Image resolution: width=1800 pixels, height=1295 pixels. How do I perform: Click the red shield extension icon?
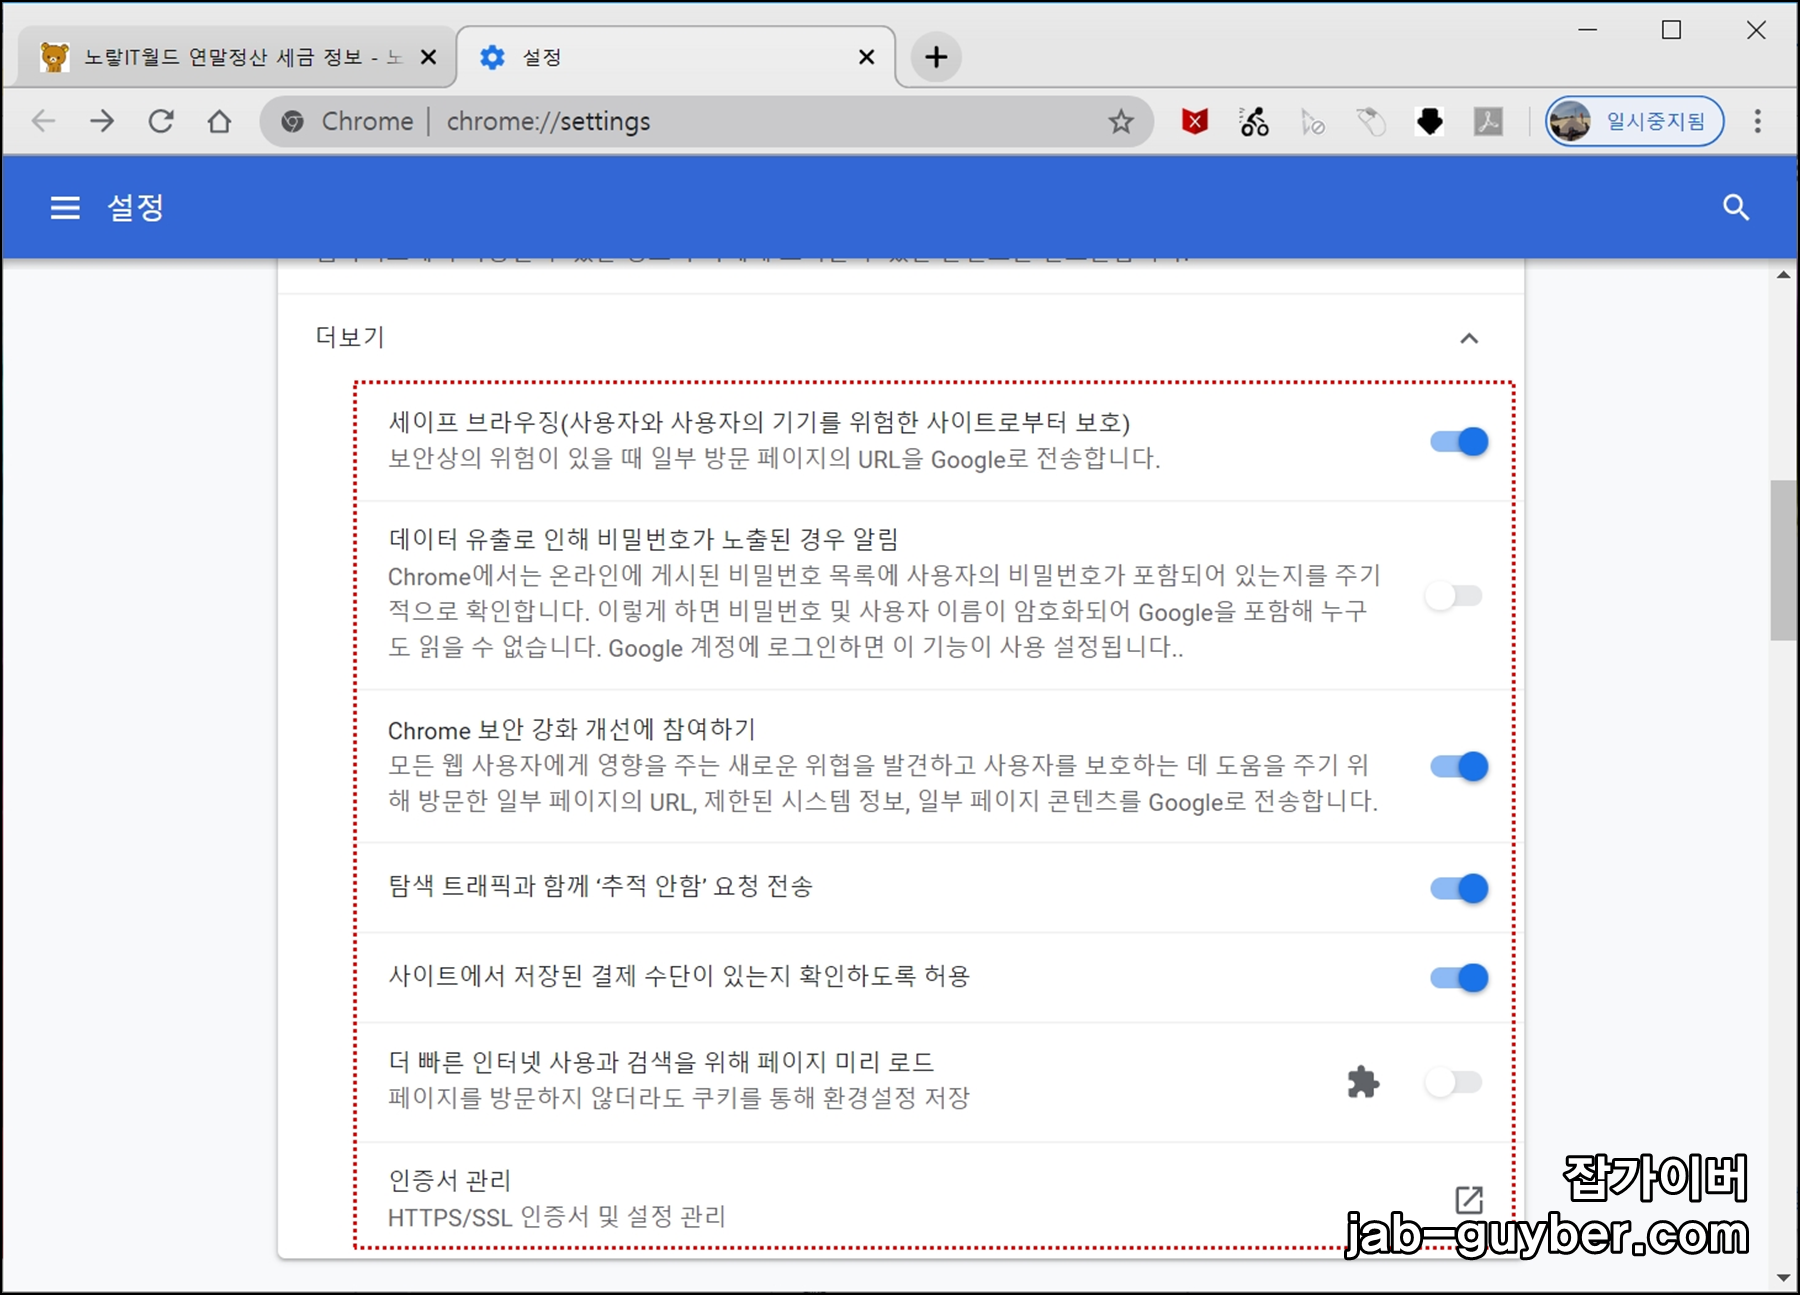coord(1193,121)
